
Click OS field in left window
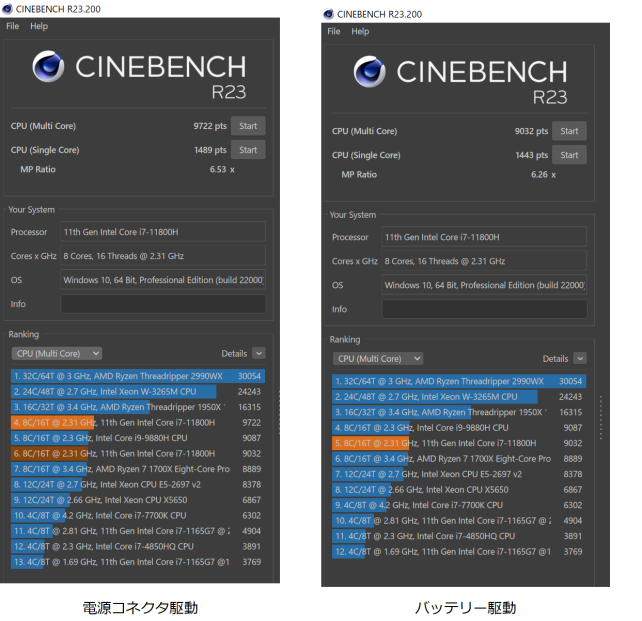(163, 280)
